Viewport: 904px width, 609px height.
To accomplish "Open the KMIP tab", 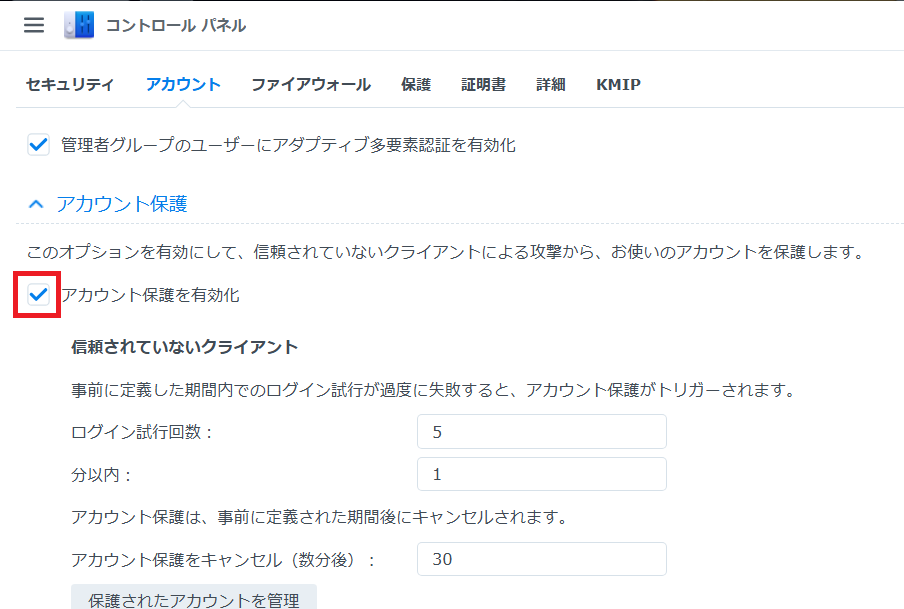I will [x=618, y=84].
